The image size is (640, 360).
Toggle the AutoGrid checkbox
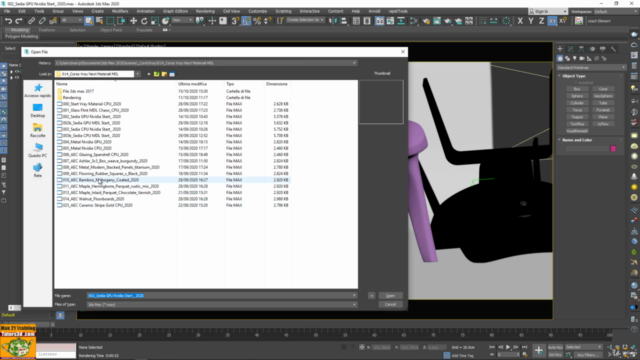click(x=576, y=82)
